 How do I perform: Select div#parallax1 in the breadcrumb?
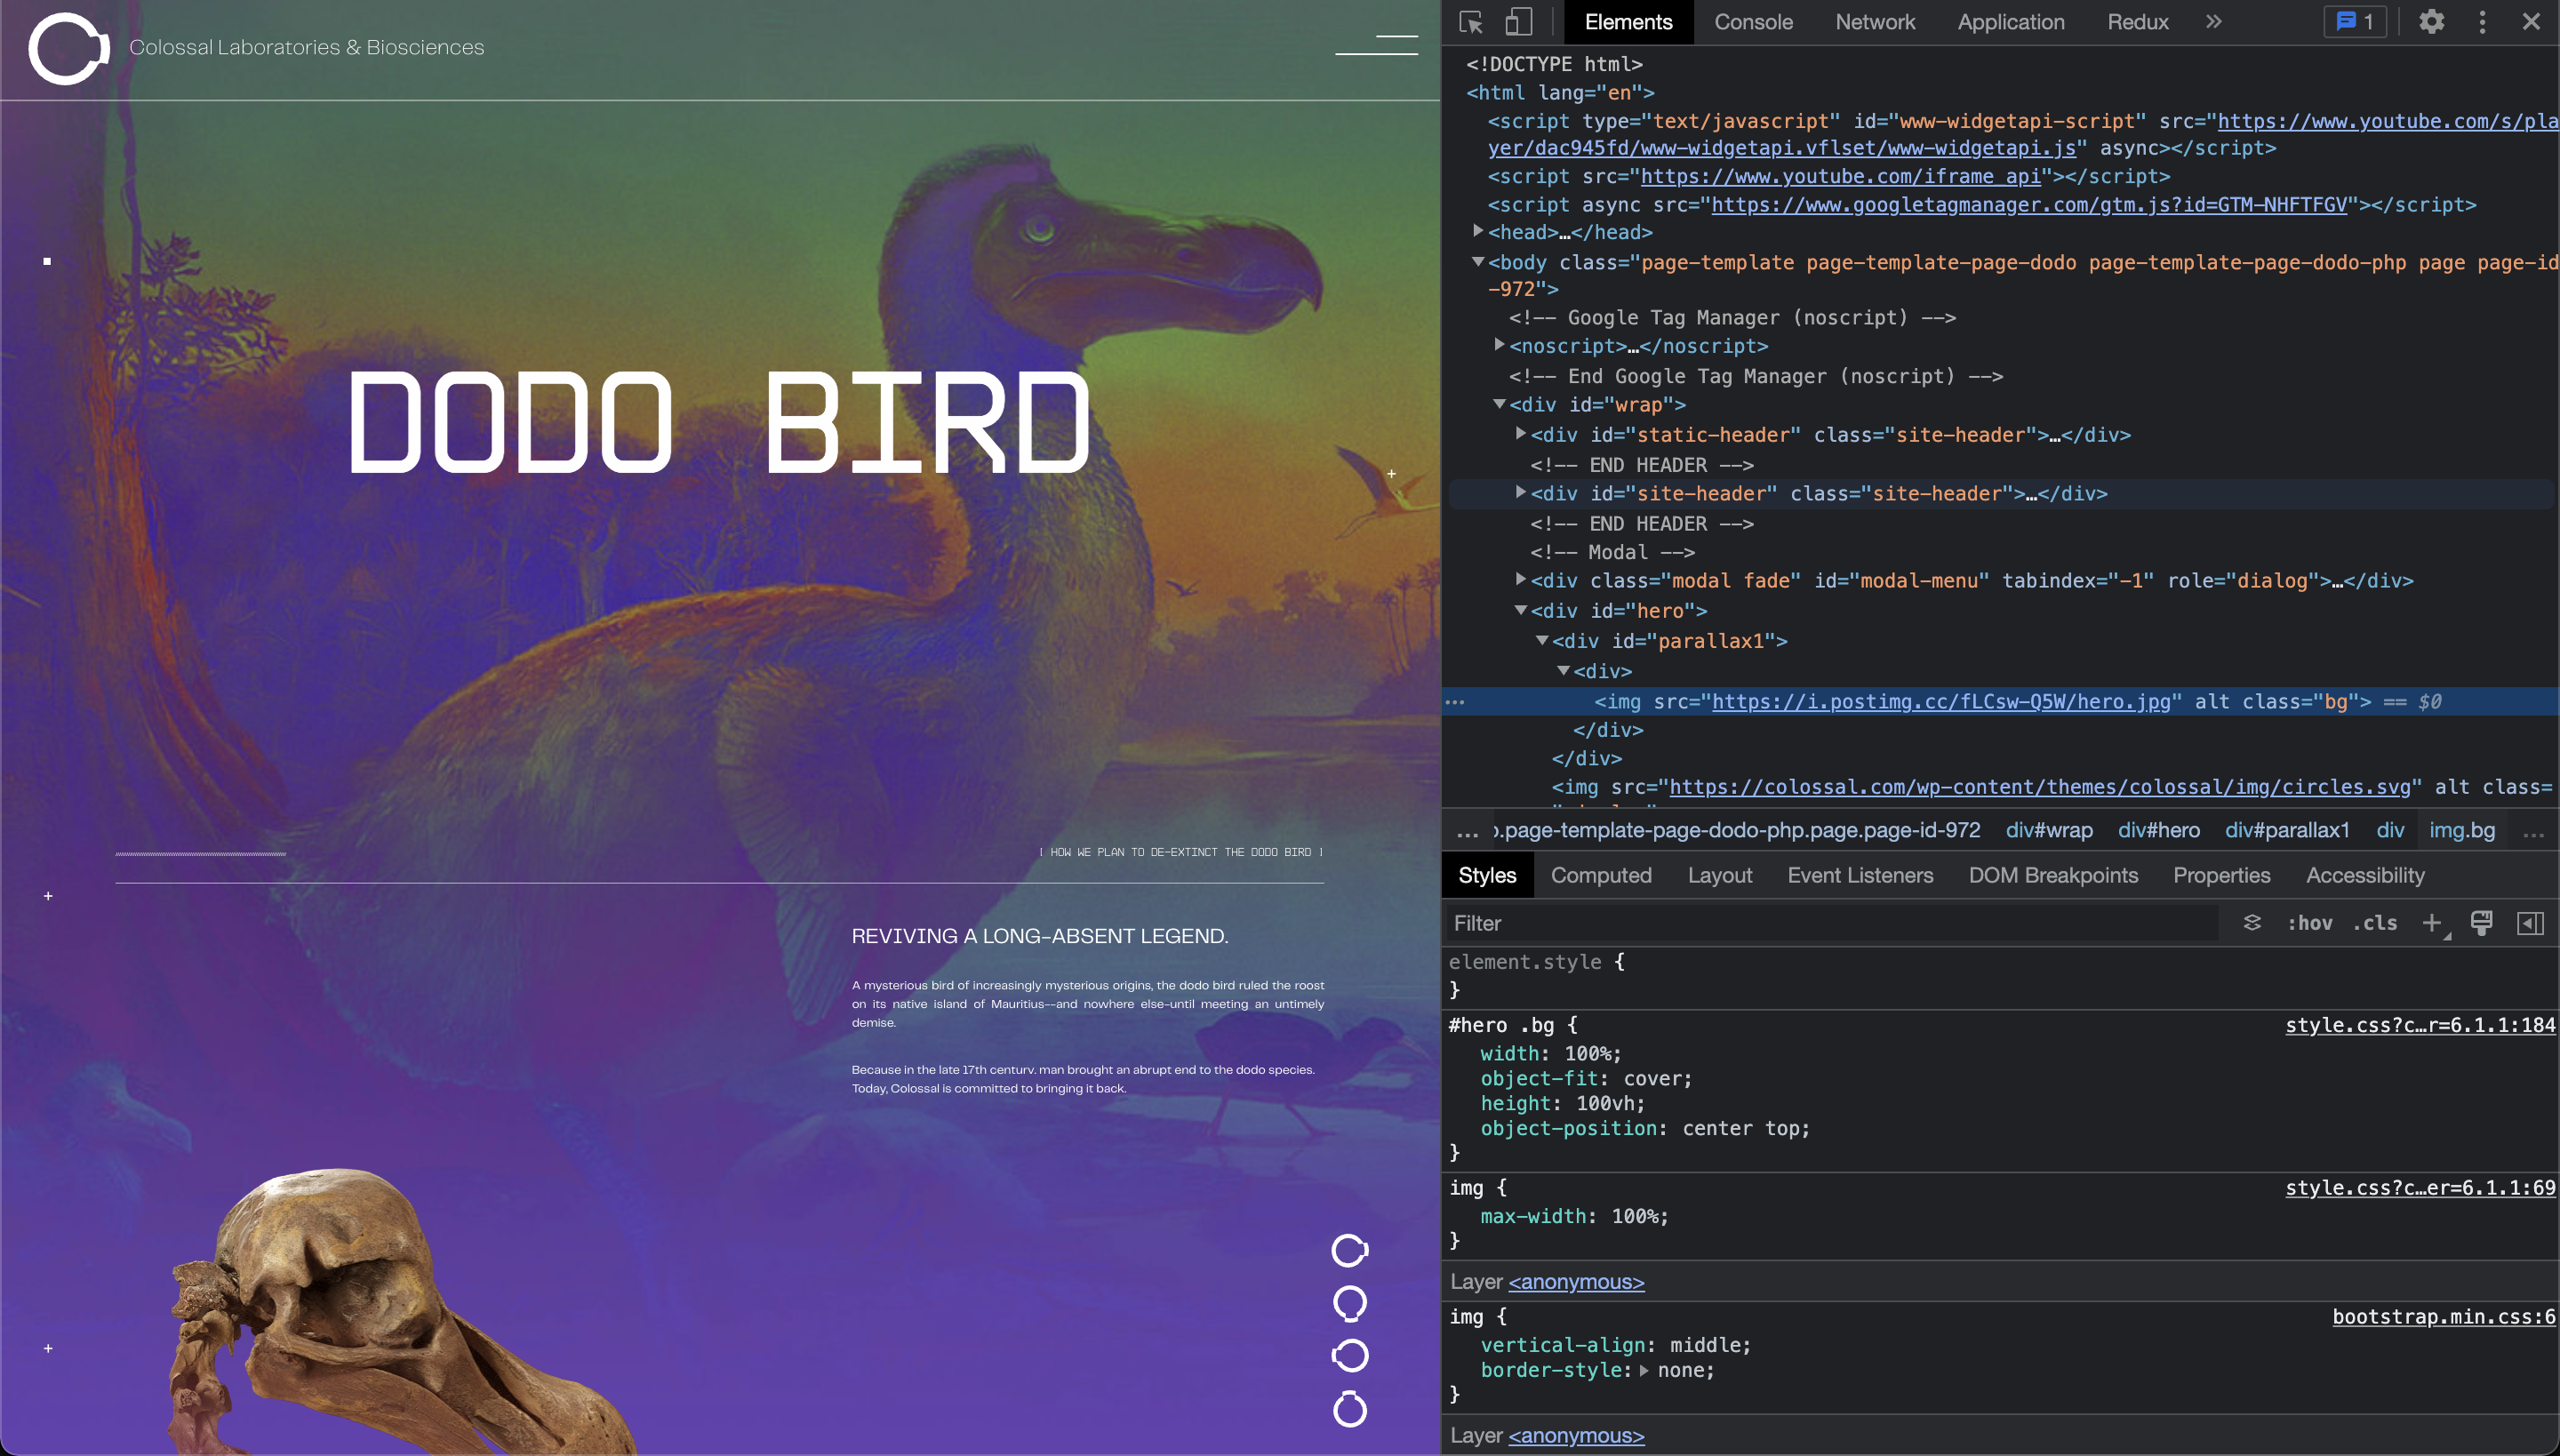click(2287, 830)
